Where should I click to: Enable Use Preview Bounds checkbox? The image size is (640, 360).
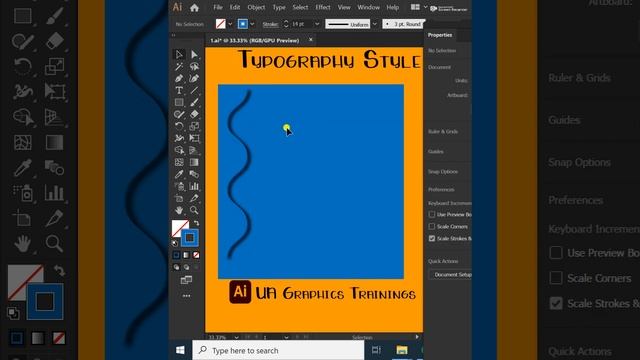(432, 214)
